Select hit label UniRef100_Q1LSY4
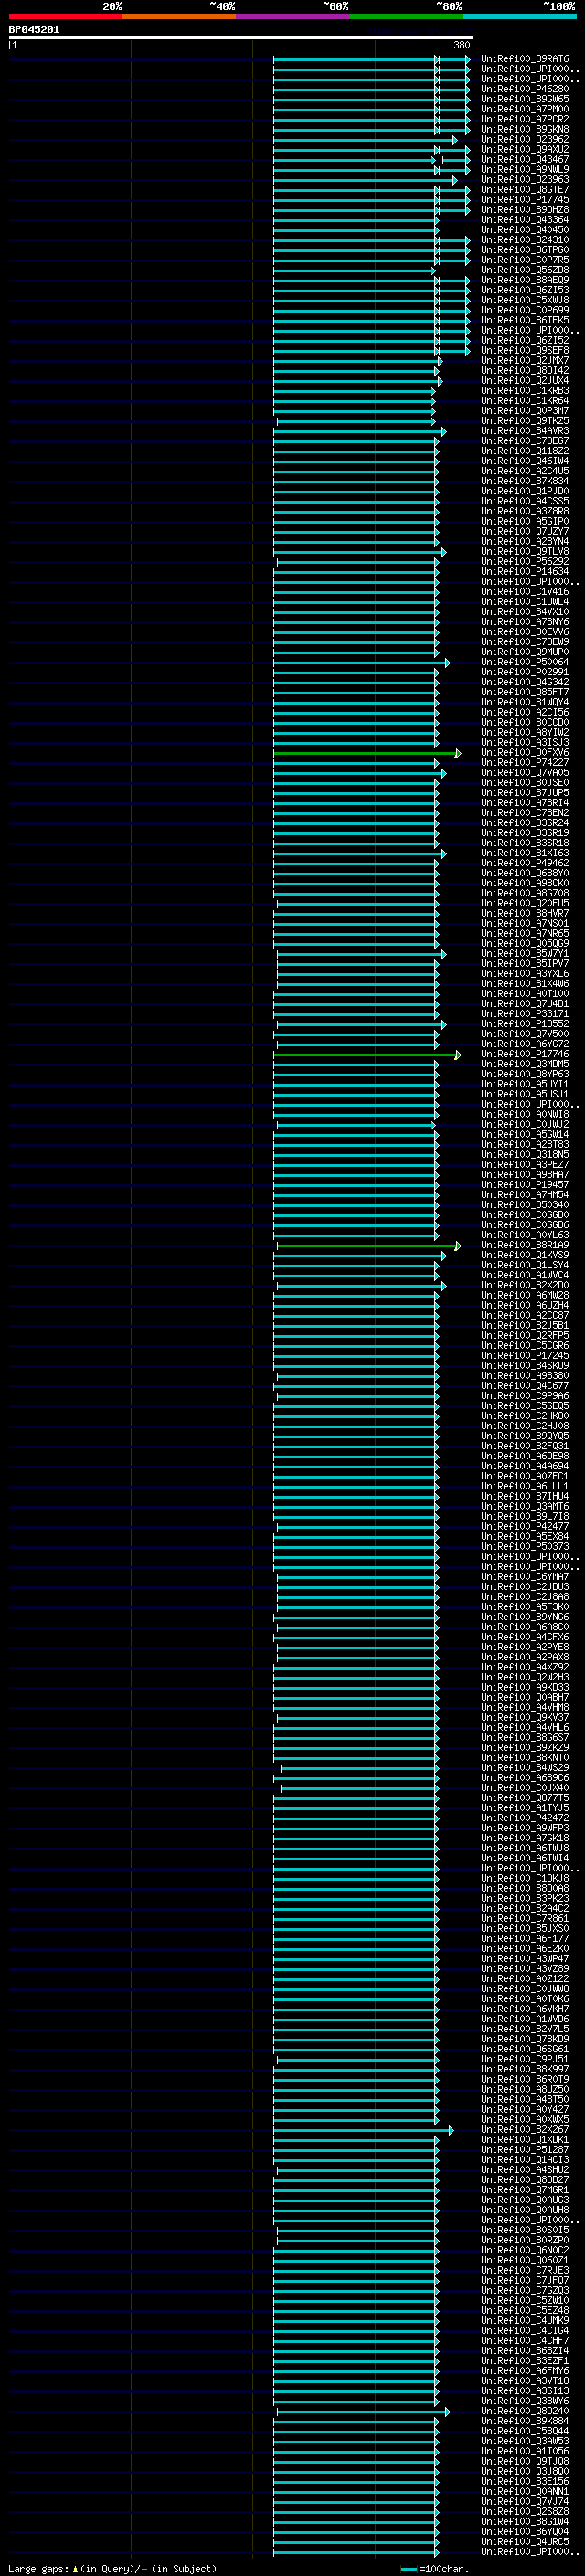 [x=525, y=1265]
